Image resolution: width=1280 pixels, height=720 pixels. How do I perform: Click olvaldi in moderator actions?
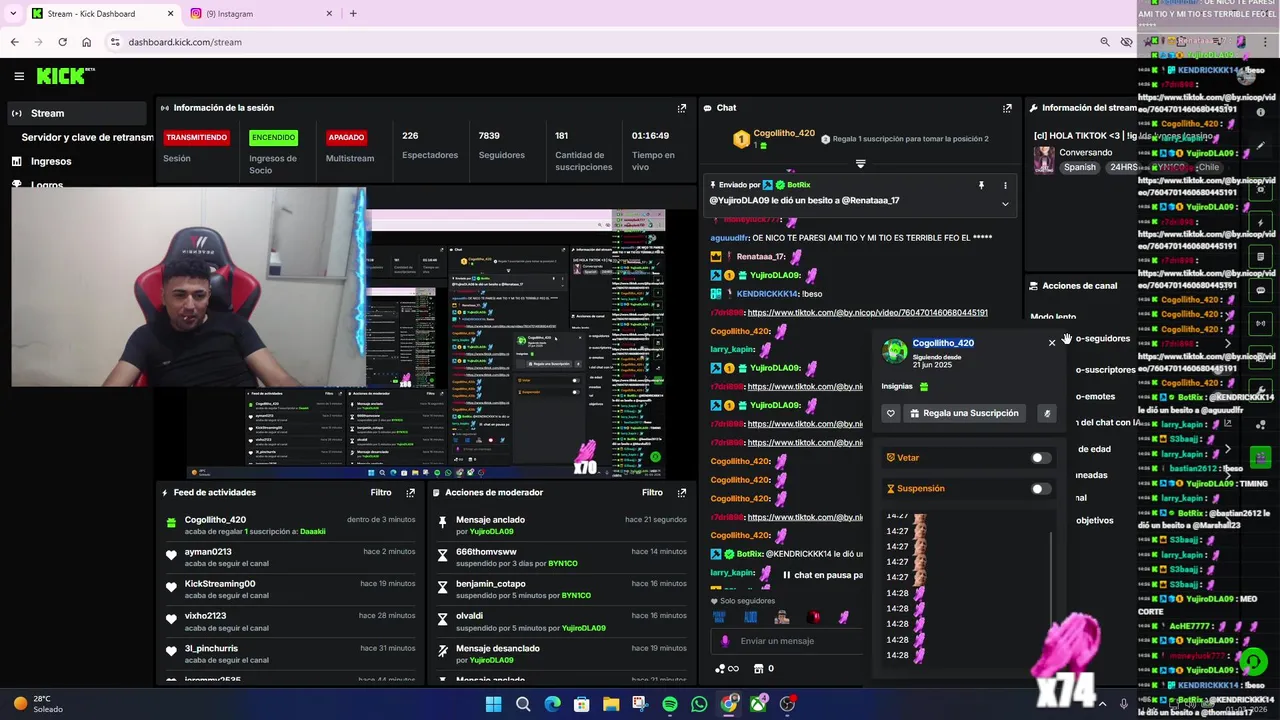tap(469, 616)
